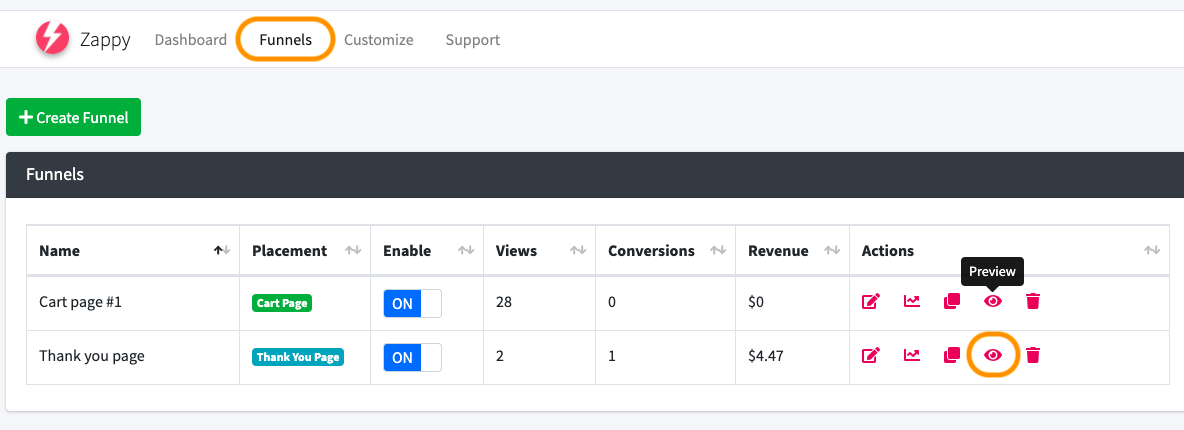1184x430 pixels.
Task: Click the Create Funnel button
Action: (x=74, y=117)
